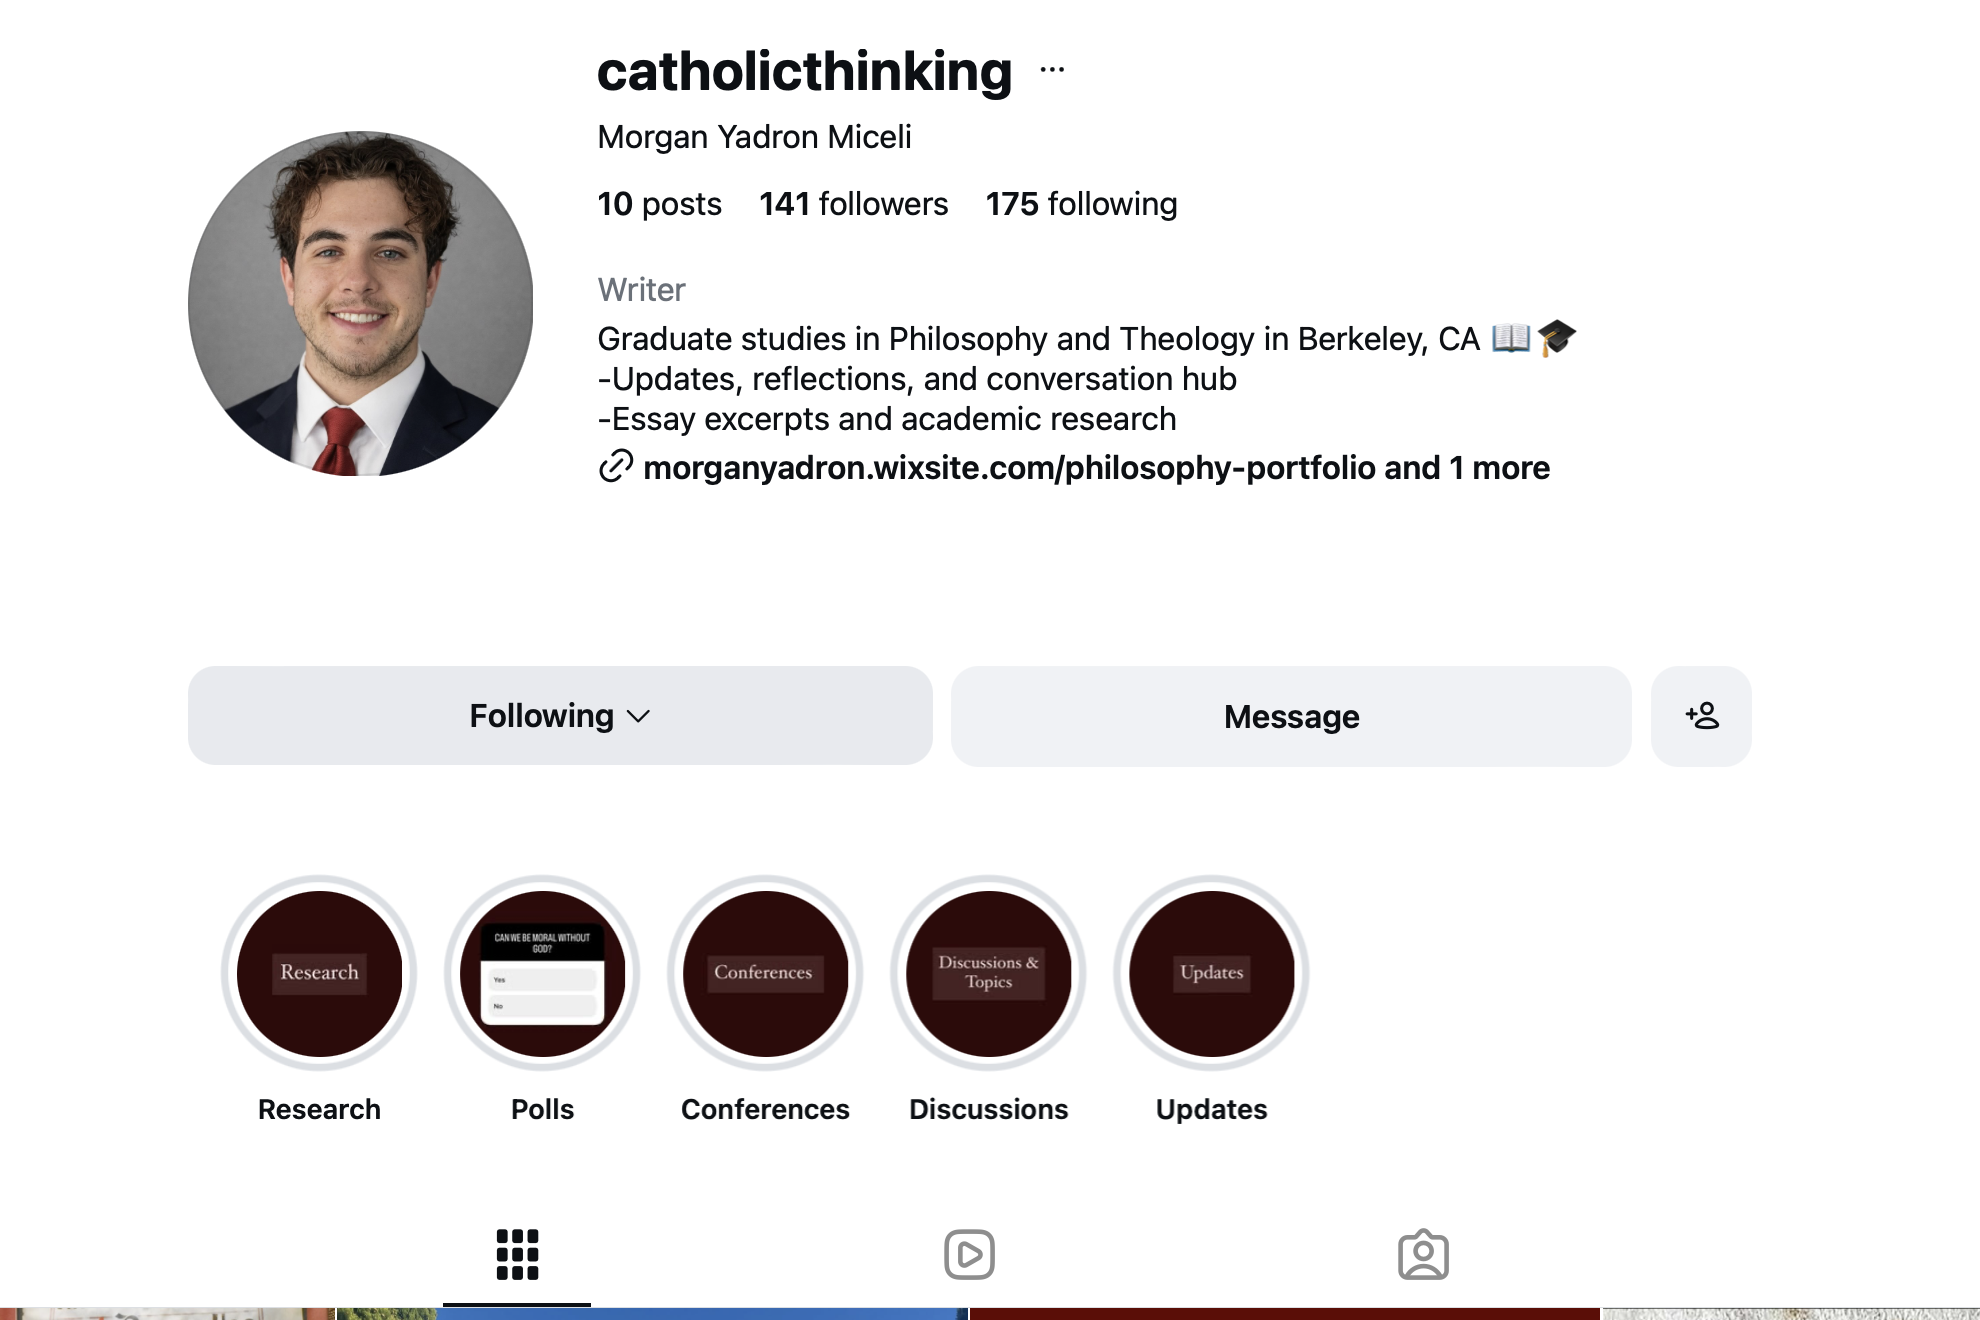Screen dimensions: 1980x1320
Task: Show the 175 following list
Action: point(1081,204)
